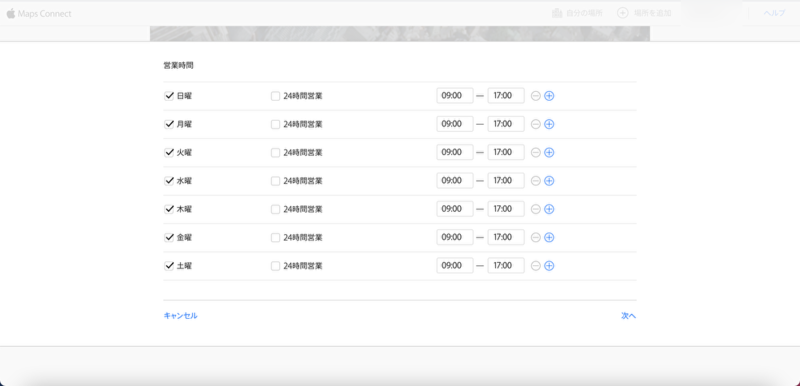
Task: Click the 場所を追加 plus circle icon
Action: (622, 13)
